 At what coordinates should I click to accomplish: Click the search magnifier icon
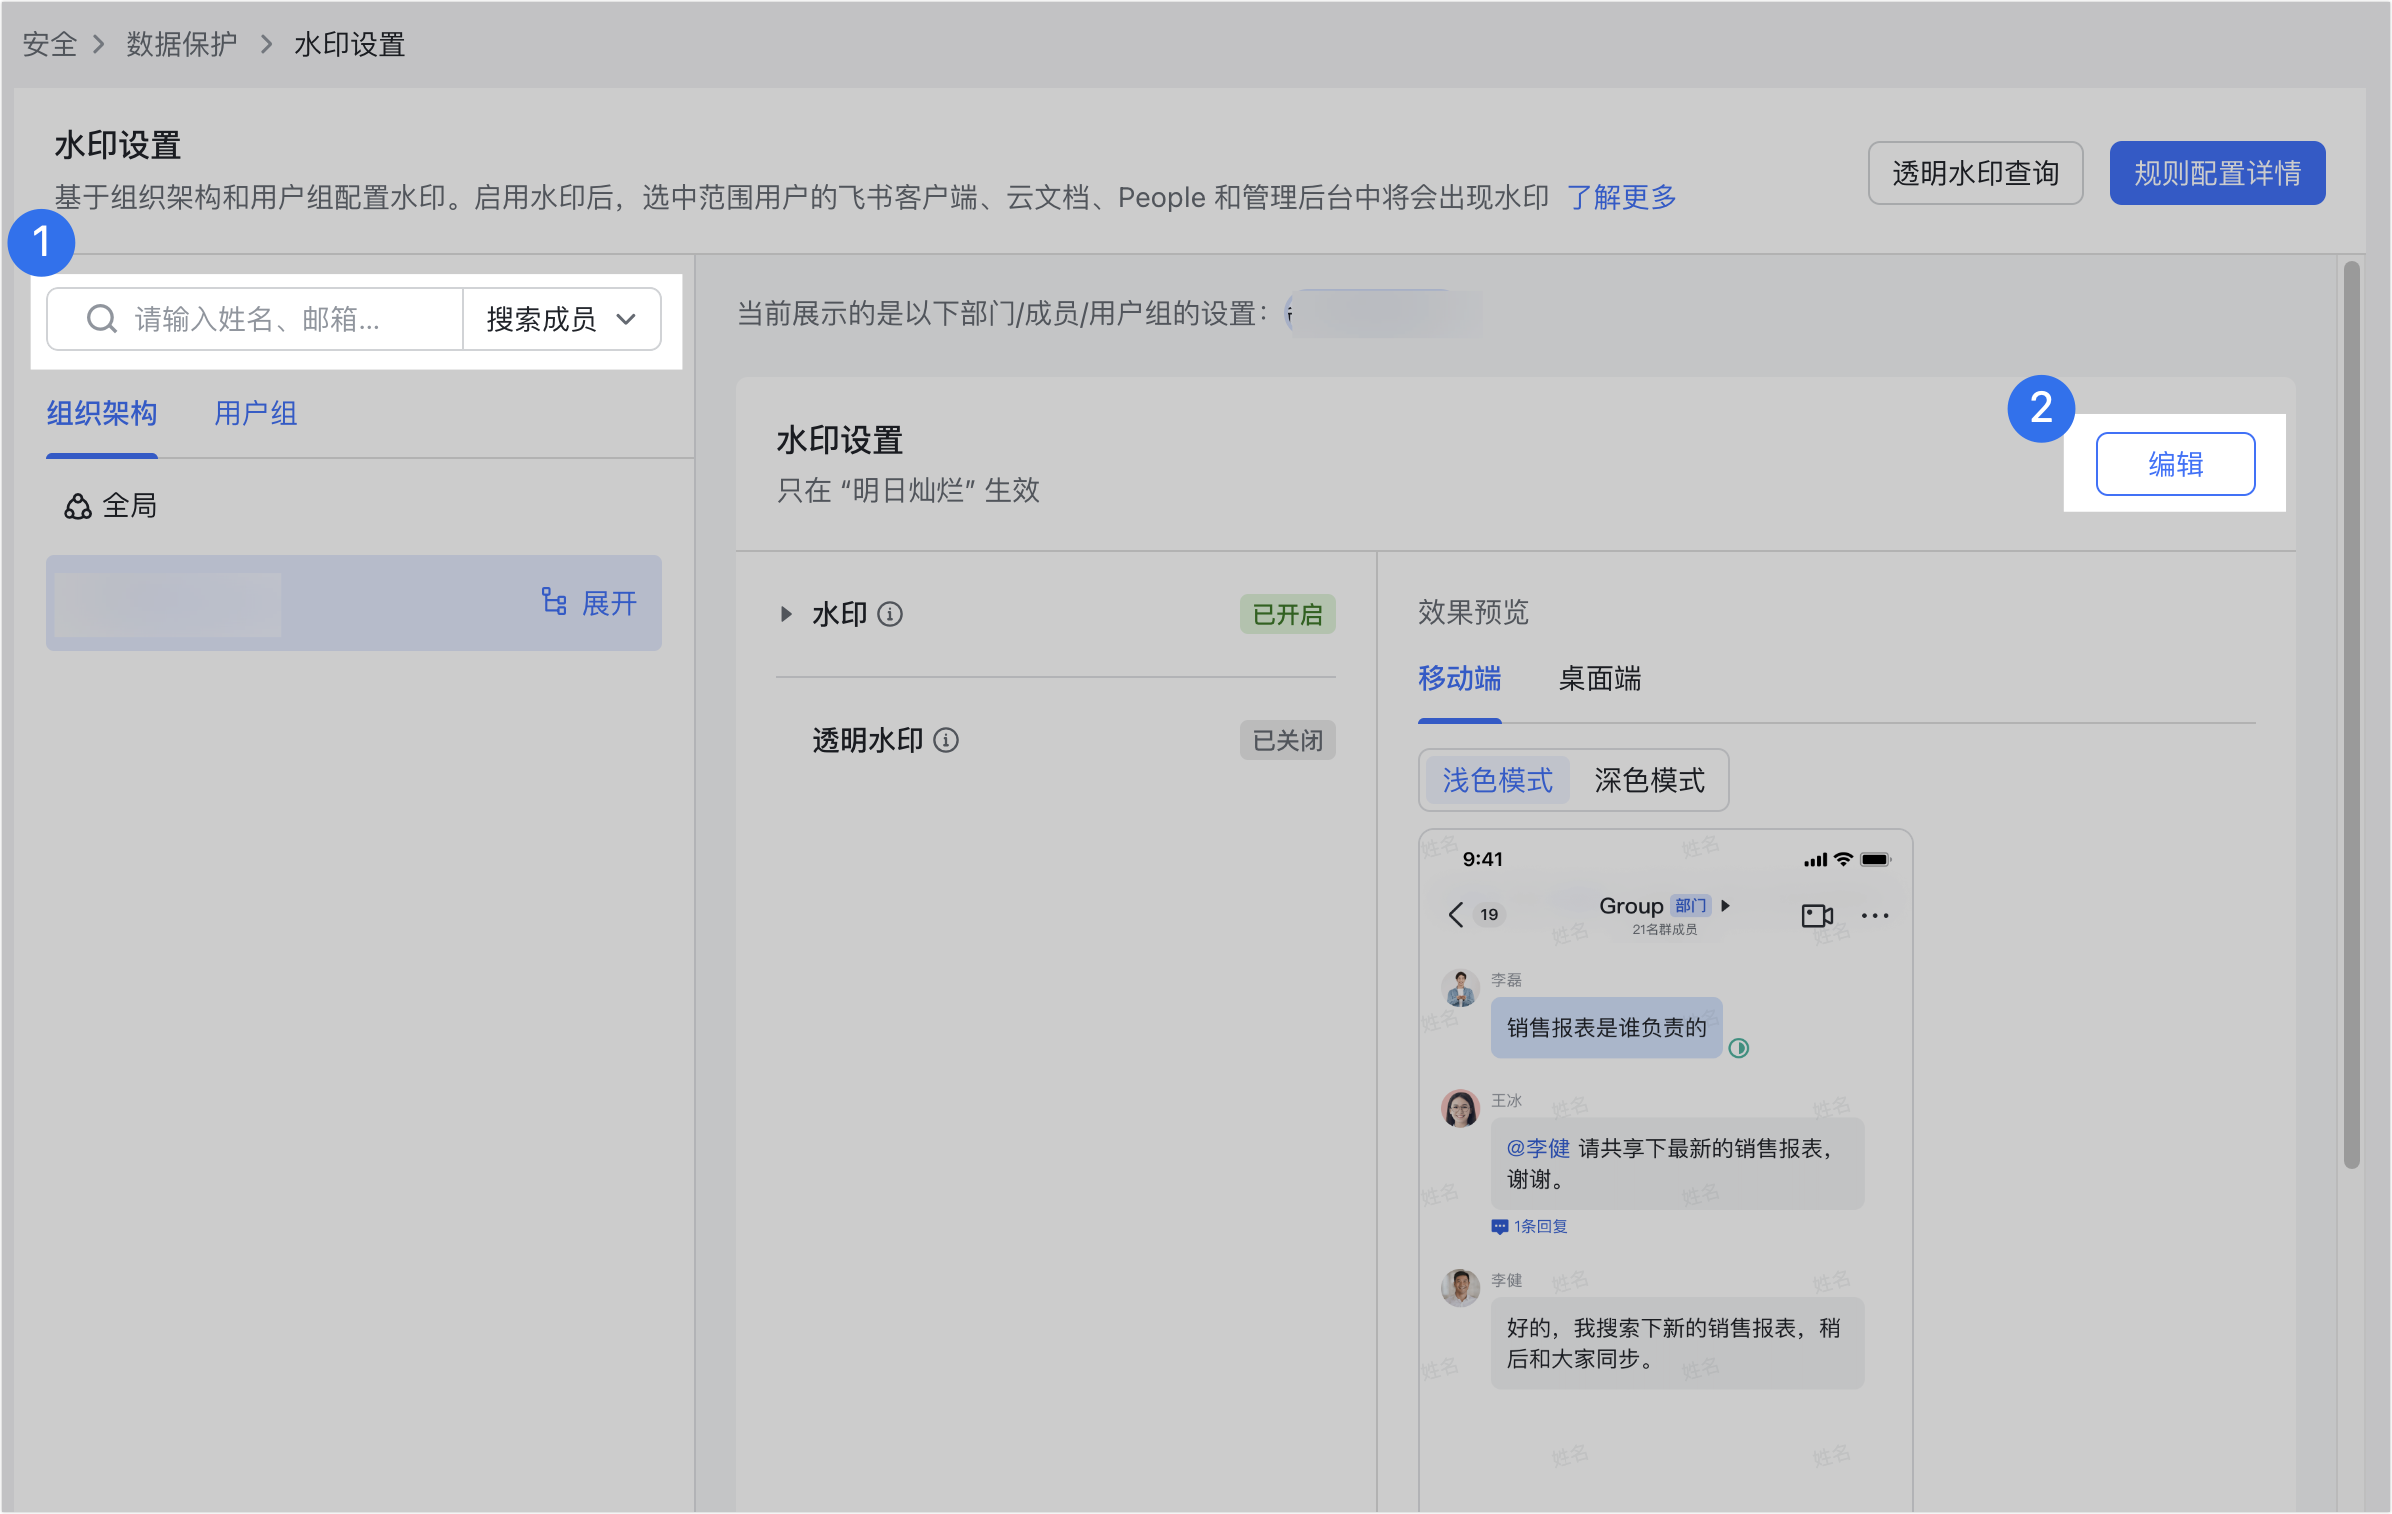pyautogui.click(x=101, y=319)
